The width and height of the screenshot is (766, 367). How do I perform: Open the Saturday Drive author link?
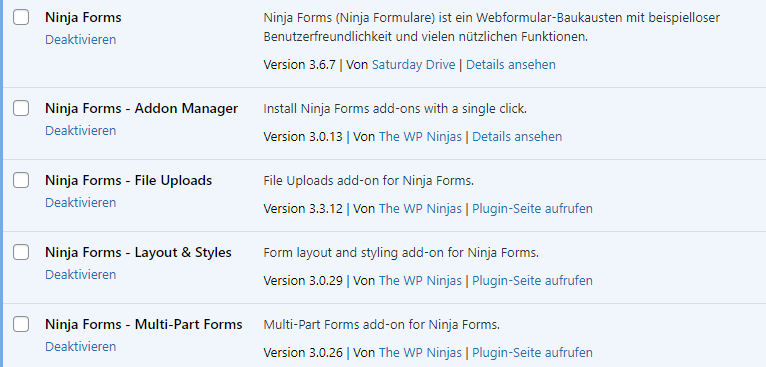point(413,65)
